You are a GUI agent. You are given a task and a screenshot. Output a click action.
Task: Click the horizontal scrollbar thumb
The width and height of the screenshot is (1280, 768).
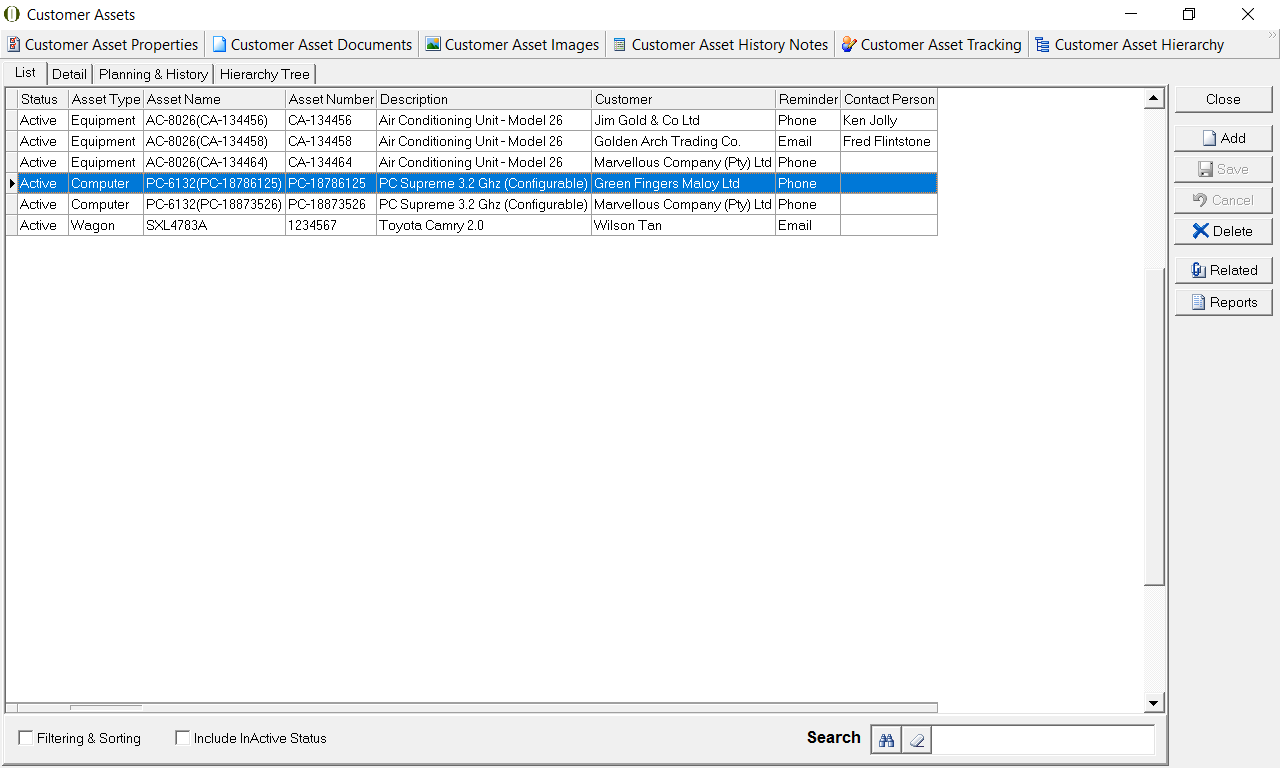pyautogui.click(x=105, y=707)
